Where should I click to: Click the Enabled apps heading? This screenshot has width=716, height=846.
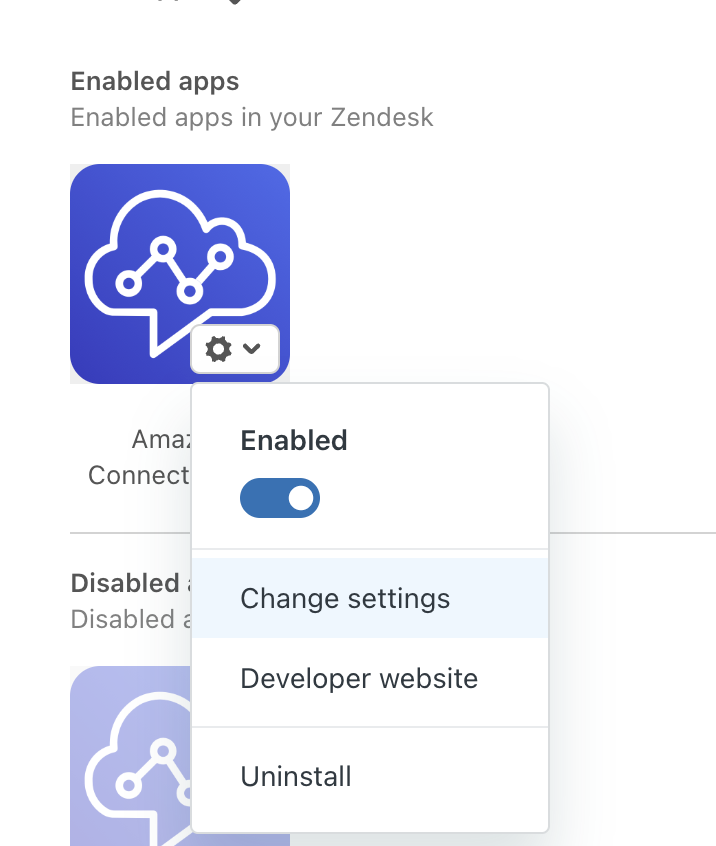155,81
